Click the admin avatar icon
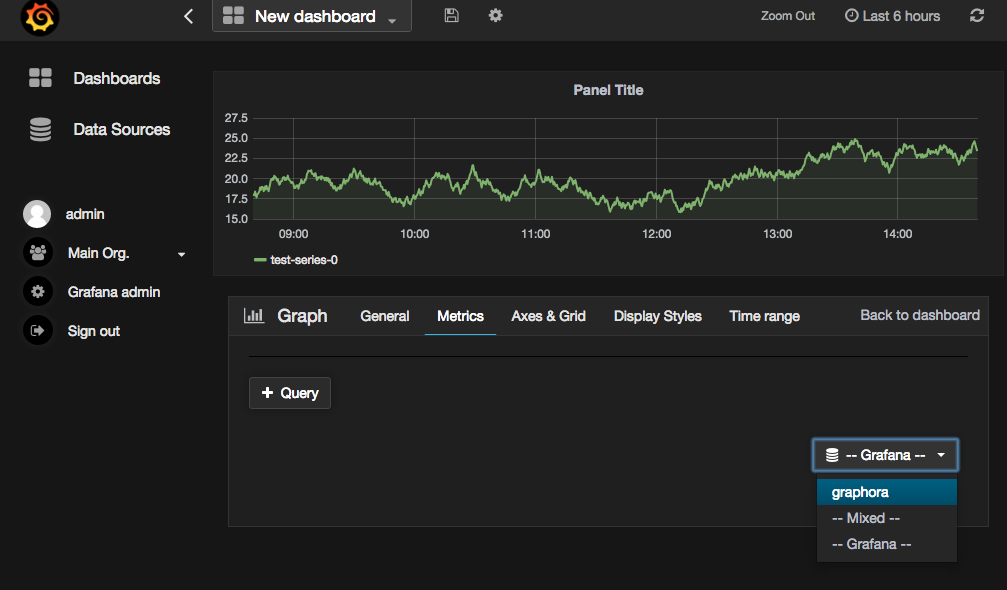This screenshot has height=590, width=1007. tap(37, 214)
